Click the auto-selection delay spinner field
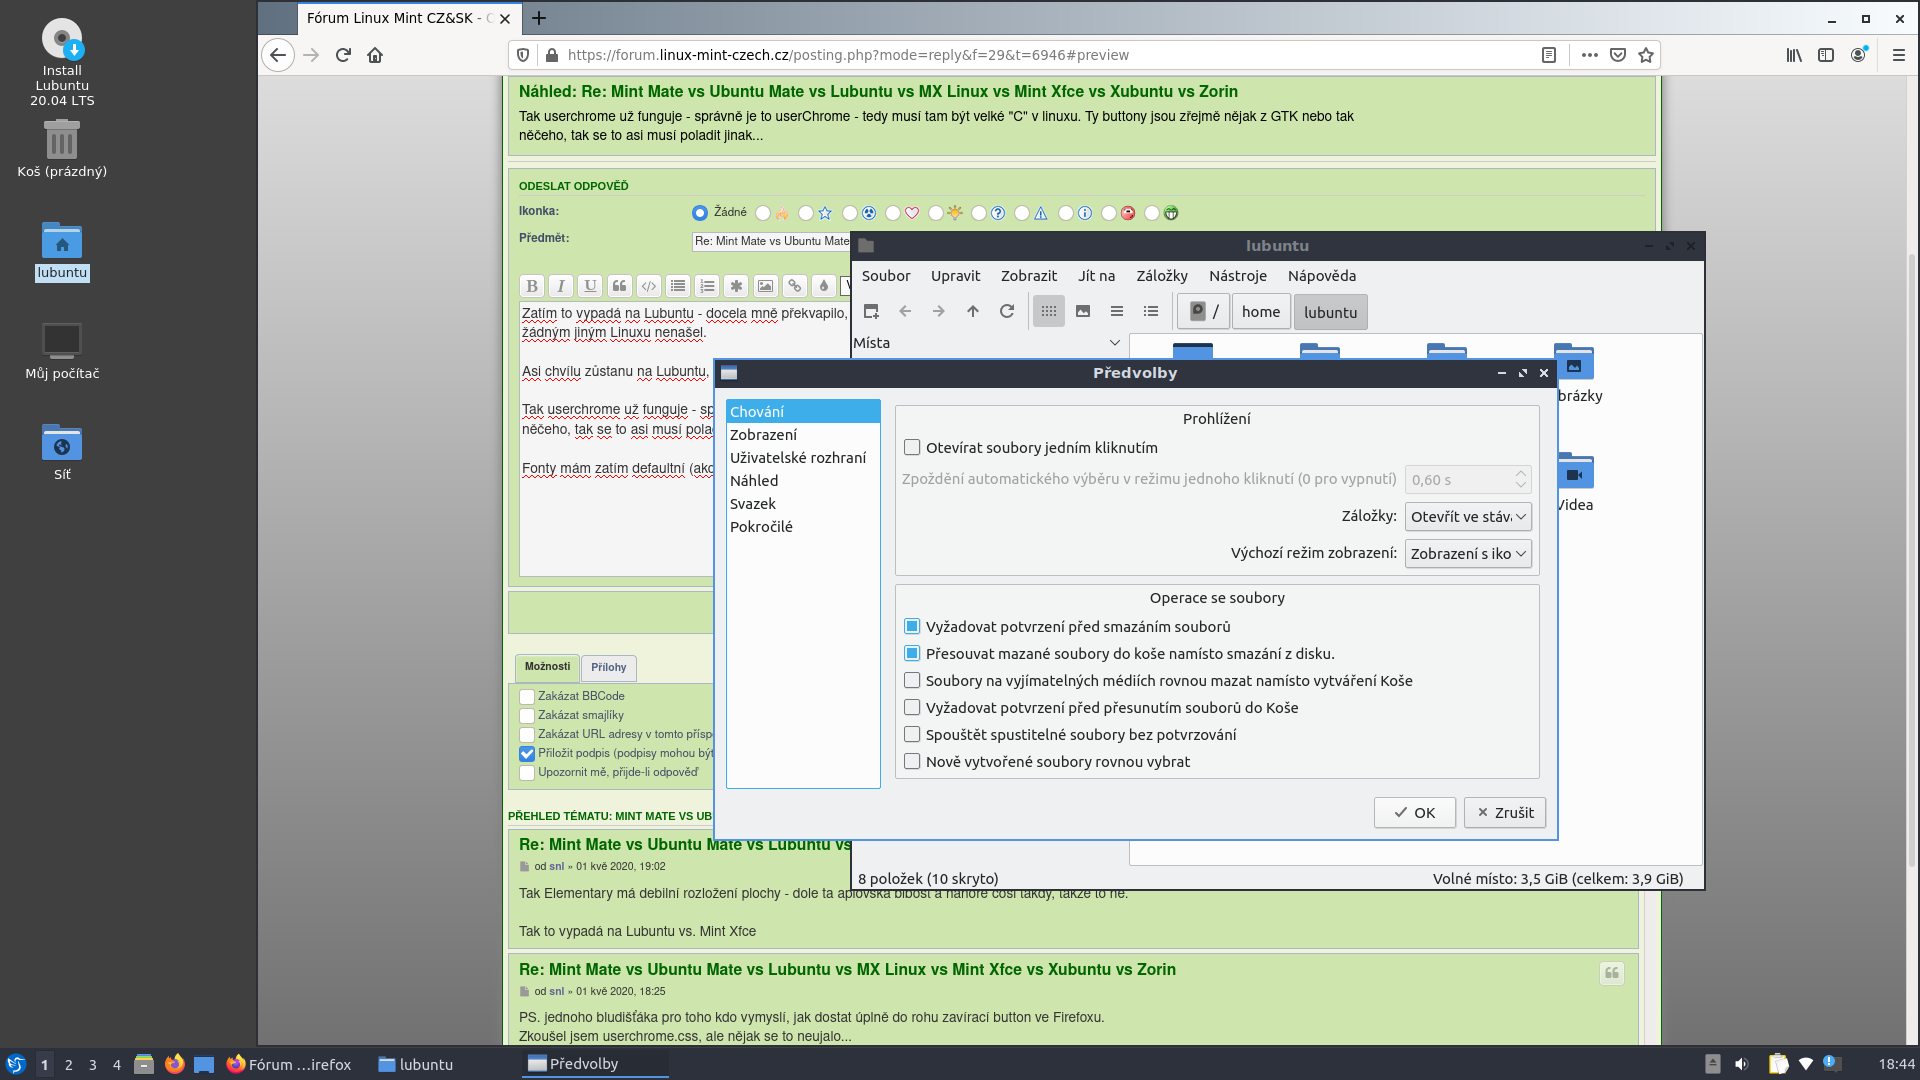This screenshot has width=1920, height=1080. 1458,480
